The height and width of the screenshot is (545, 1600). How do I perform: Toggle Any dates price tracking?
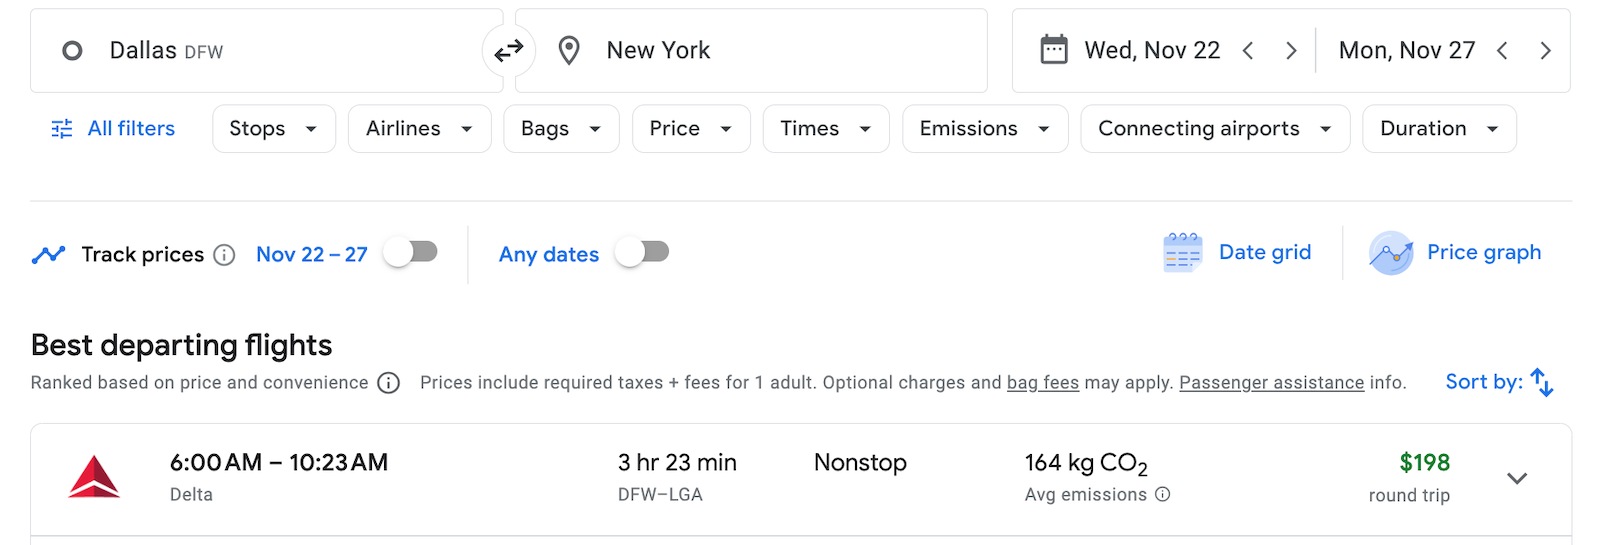642,252
